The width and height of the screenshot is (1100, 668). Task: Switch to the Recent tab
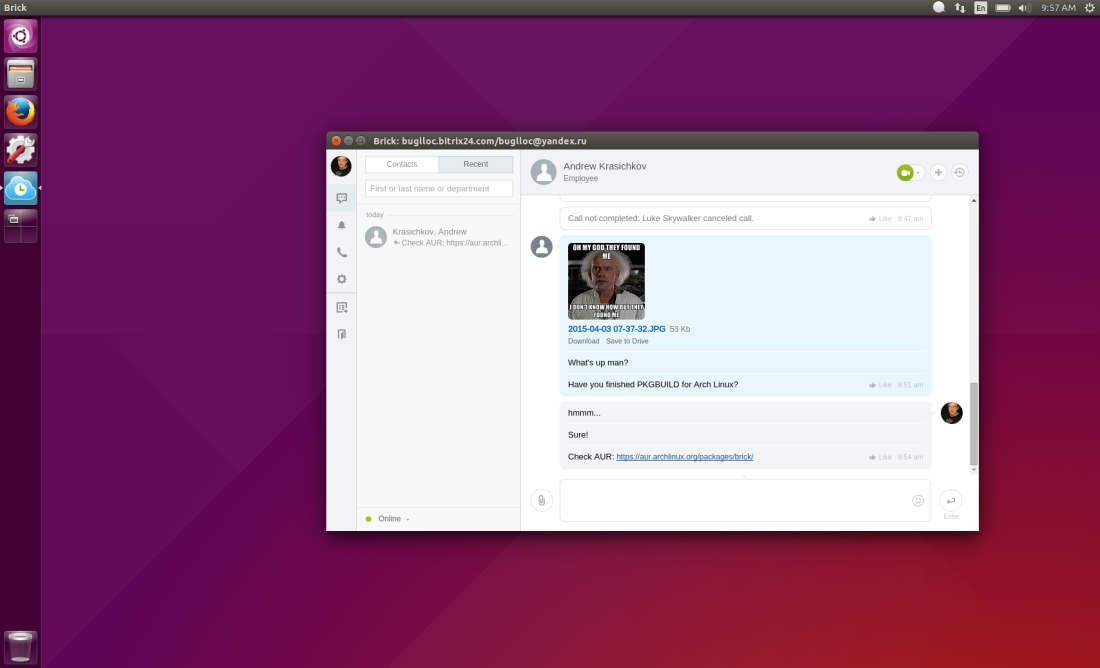coord(476,164)
